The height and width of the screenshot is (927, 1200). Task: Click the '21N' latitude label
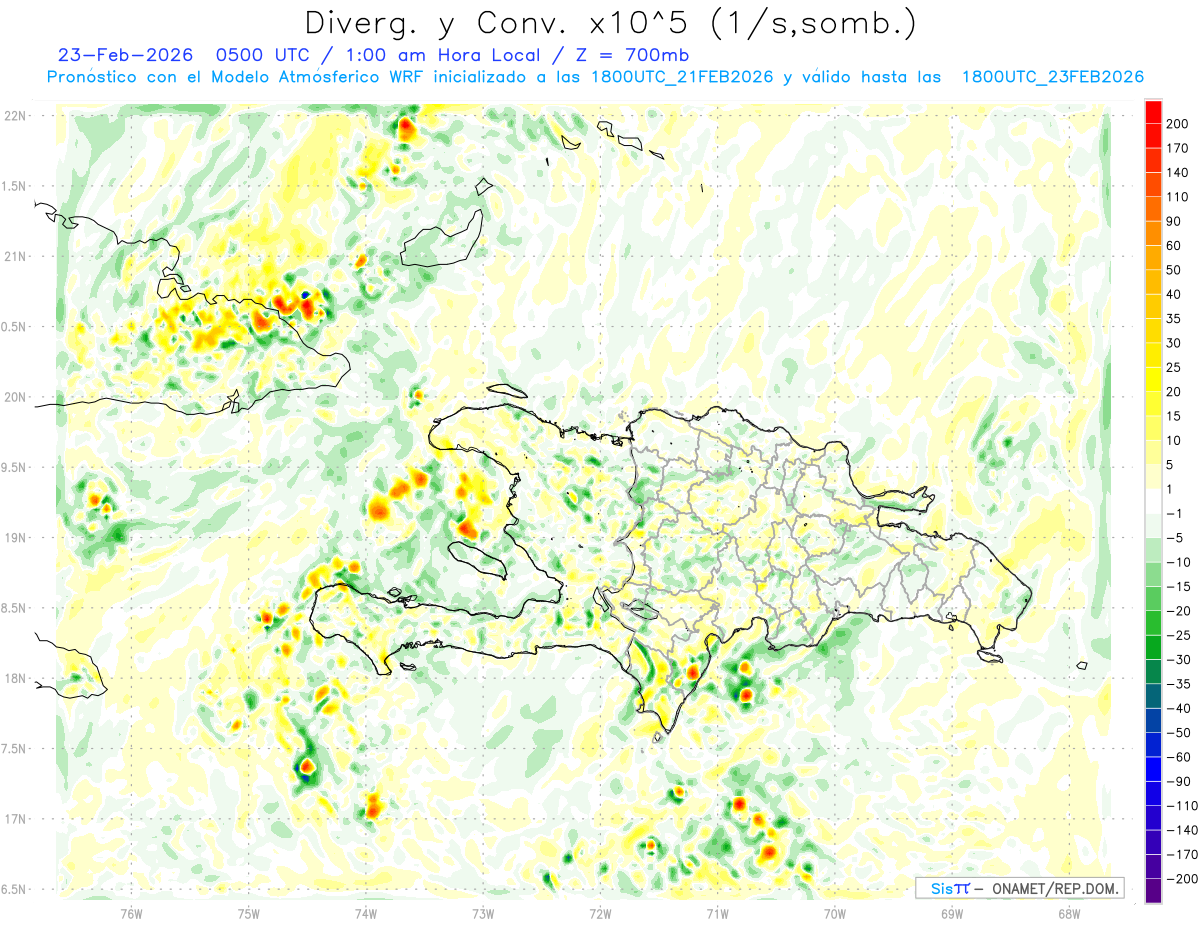coord(16,256)
